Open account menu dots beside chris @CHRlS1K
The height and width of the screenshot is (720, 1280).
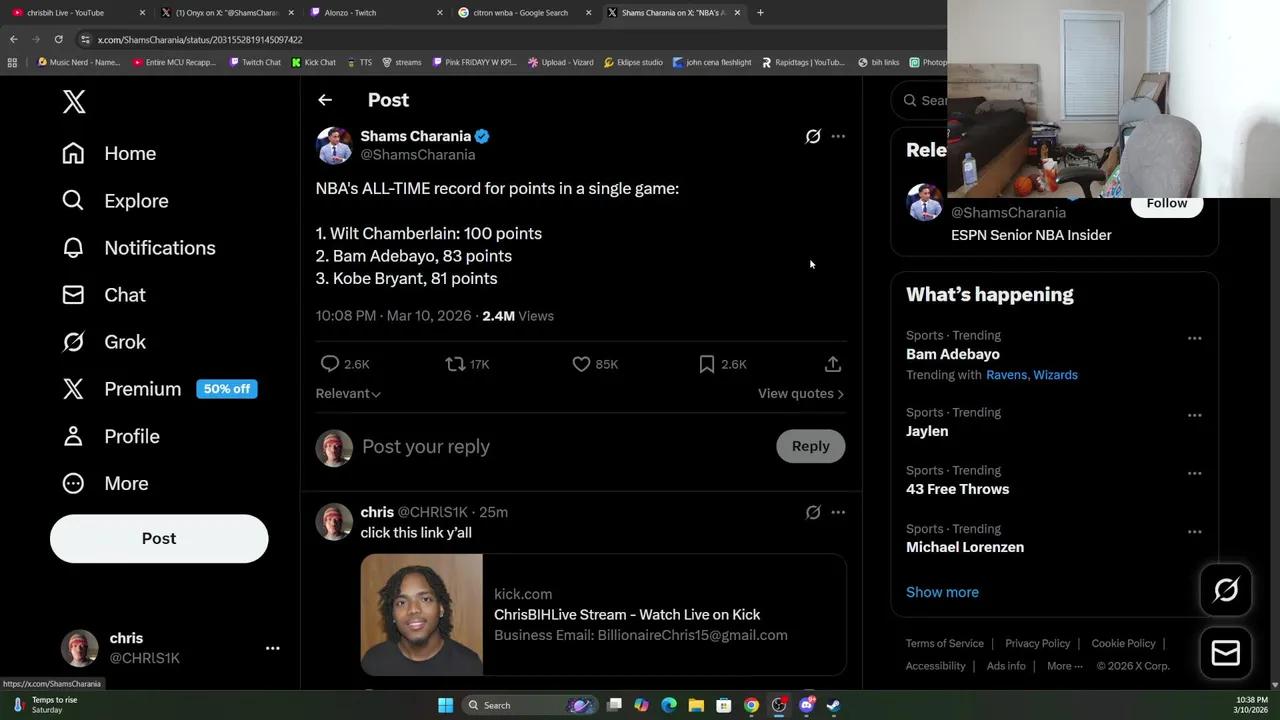pos(272,648)
